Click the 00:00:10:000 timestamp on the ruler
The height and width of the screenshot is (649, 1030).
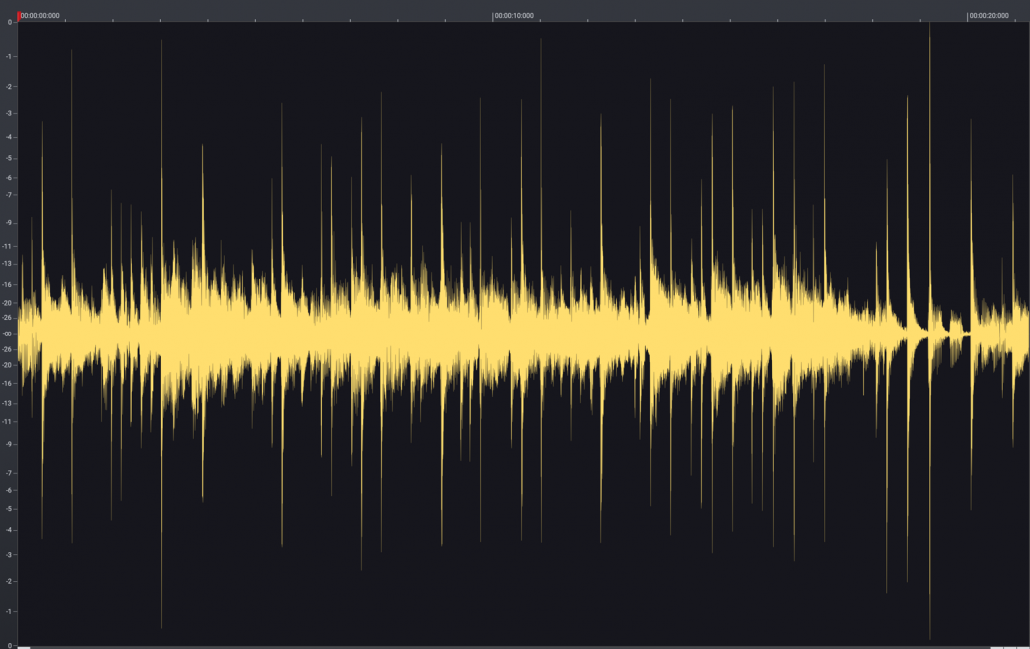513,14
